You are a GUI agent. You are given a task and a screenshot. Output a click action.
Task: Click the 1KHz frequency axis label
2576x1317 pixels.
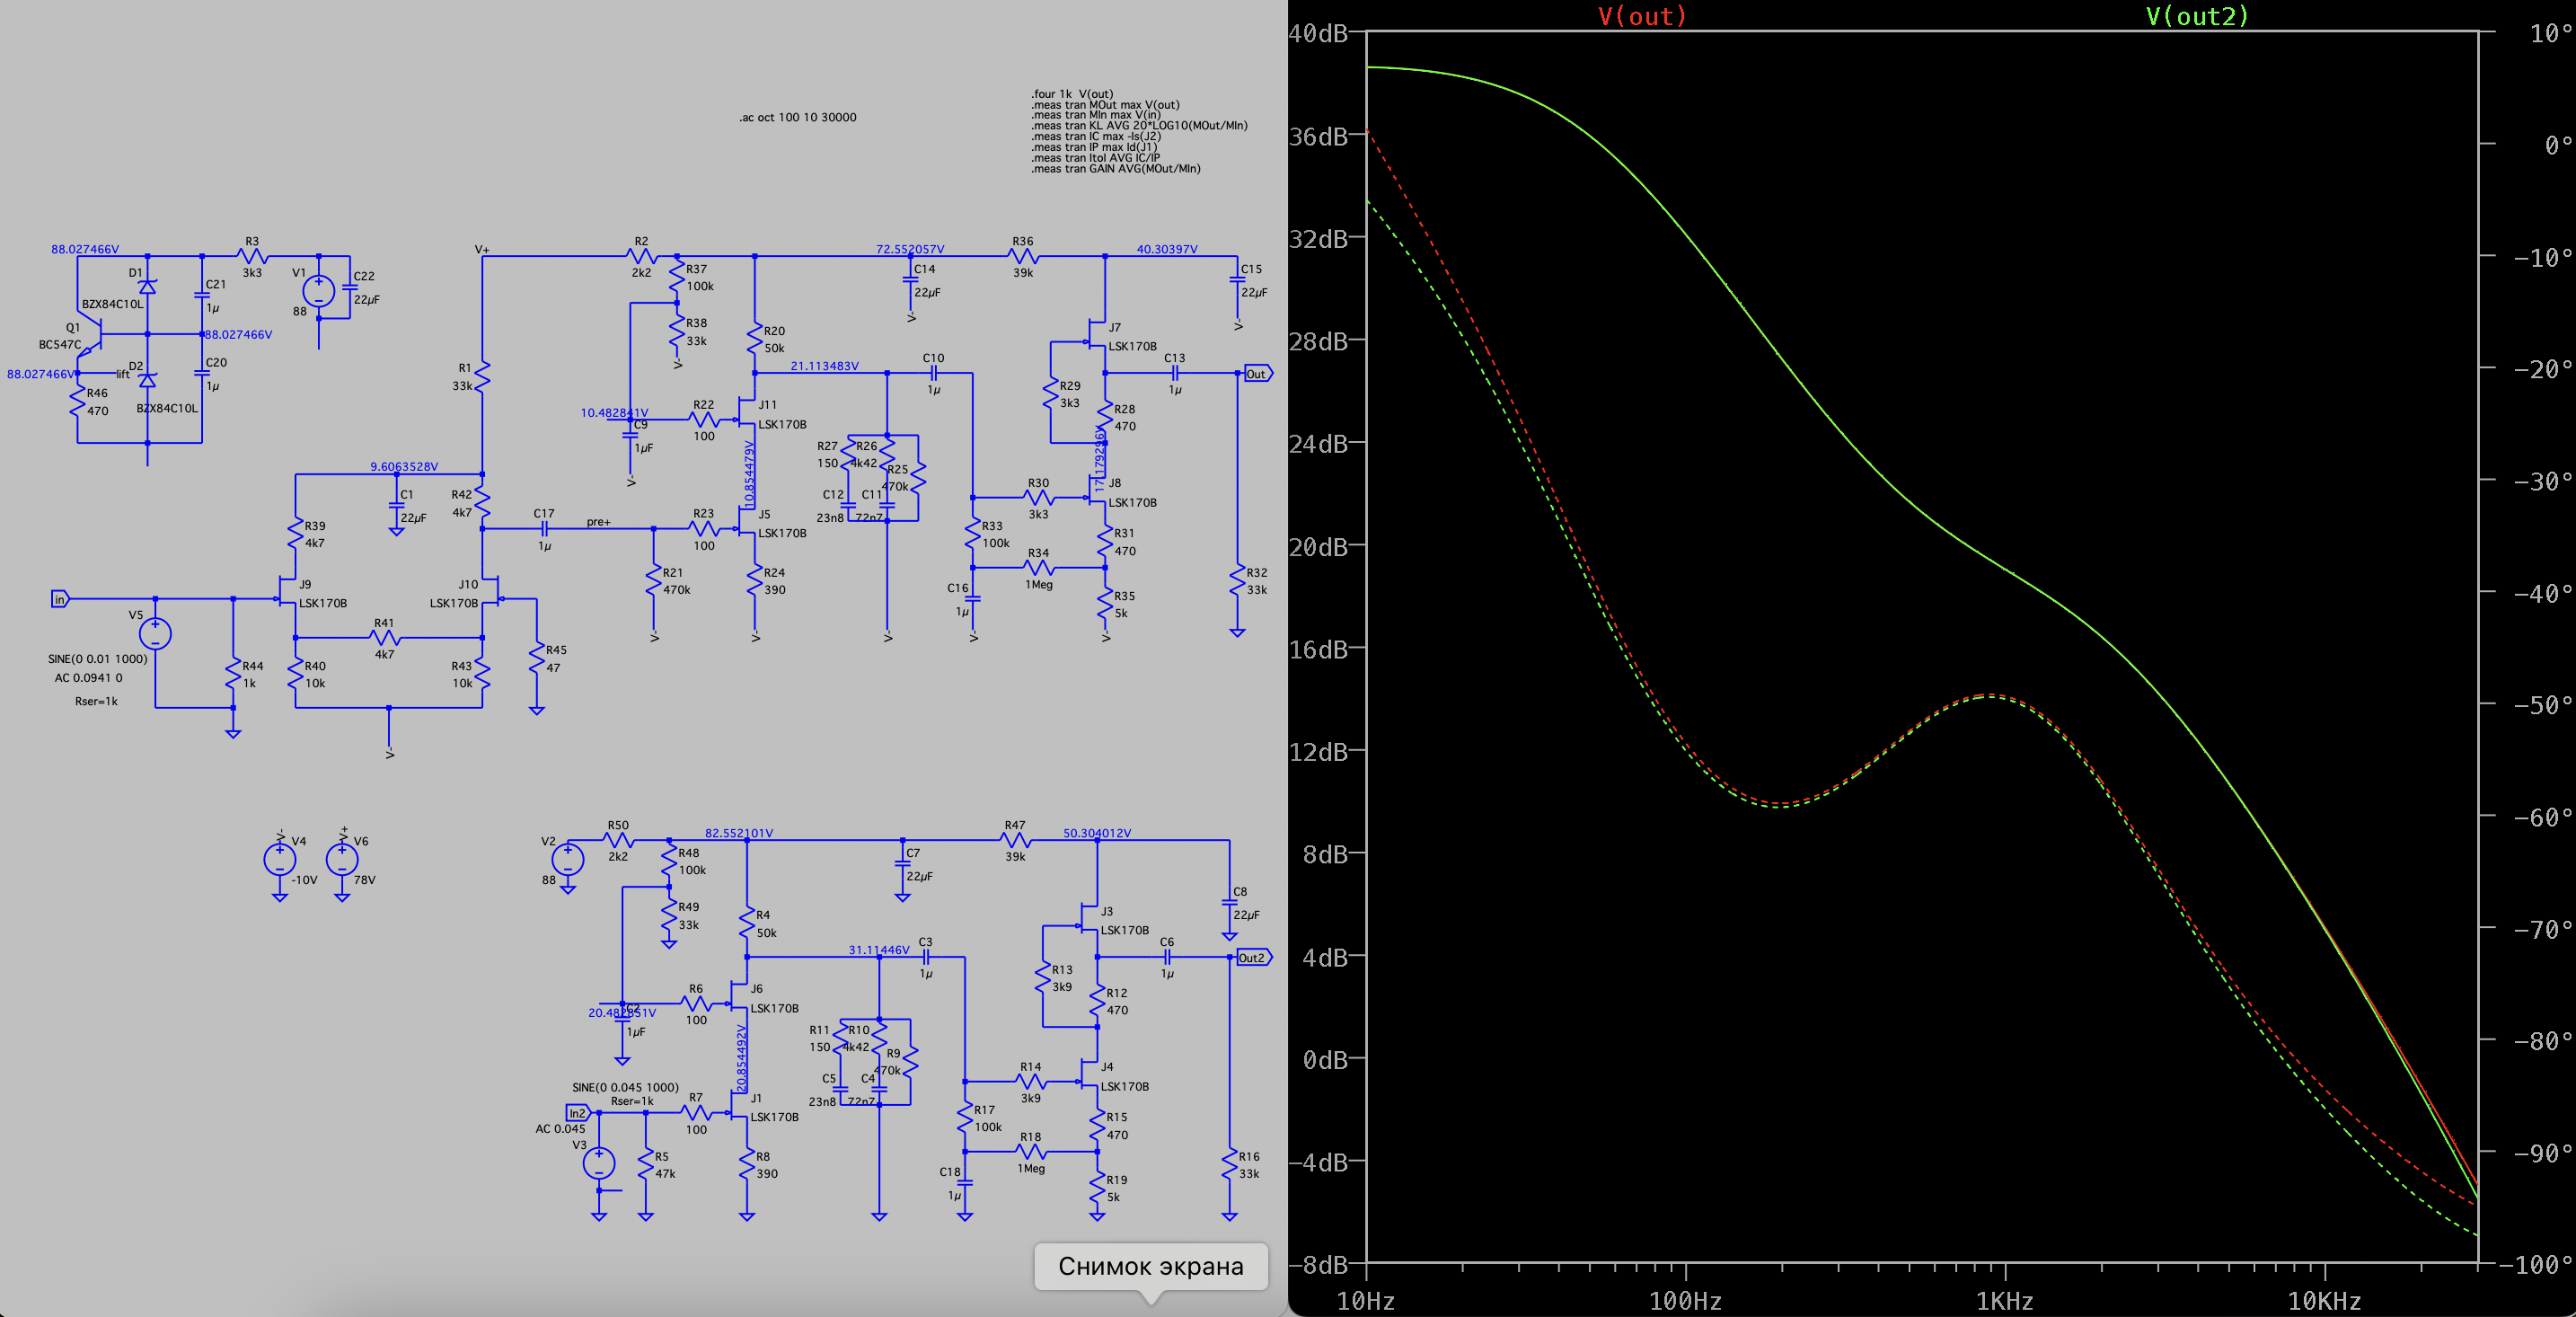pyautogui.click(x=2004, y=1300)
